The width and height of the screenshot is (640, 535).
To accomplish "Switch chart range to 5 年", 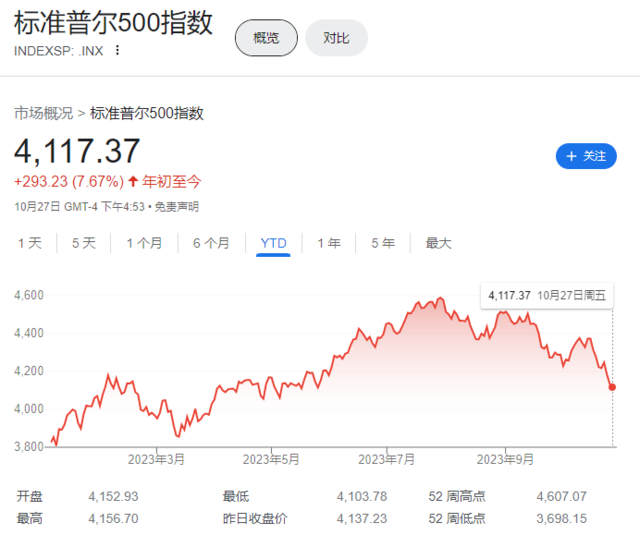I will pyautogui.click(x=383, y=243).
